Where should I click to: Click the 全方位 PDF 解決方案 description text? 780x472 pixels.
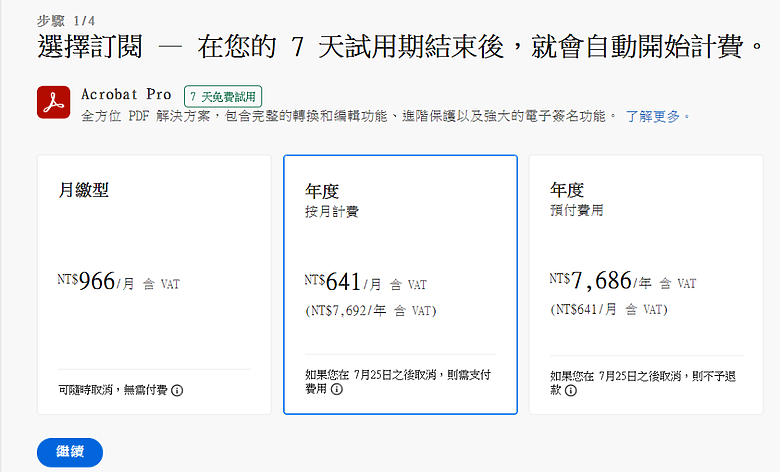(348, 116)
